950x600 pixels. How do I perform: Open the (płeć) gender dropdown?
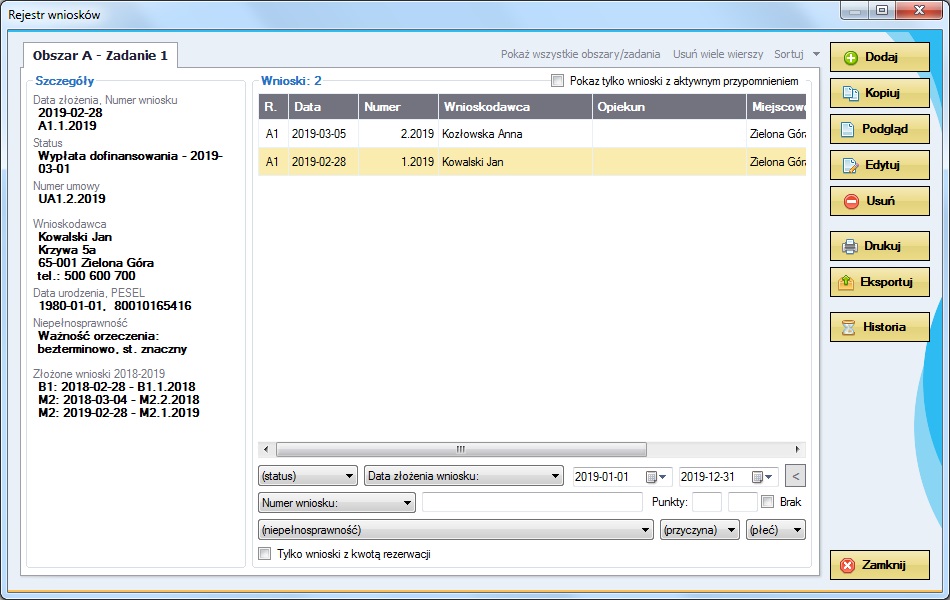(x=776, y=530)
